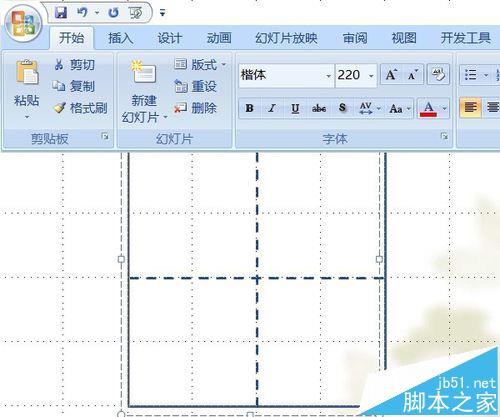The height and width of the screenshot is (417, 500).
Task: Switch to the 插入 tab
Action: click(x=121, y=38)
